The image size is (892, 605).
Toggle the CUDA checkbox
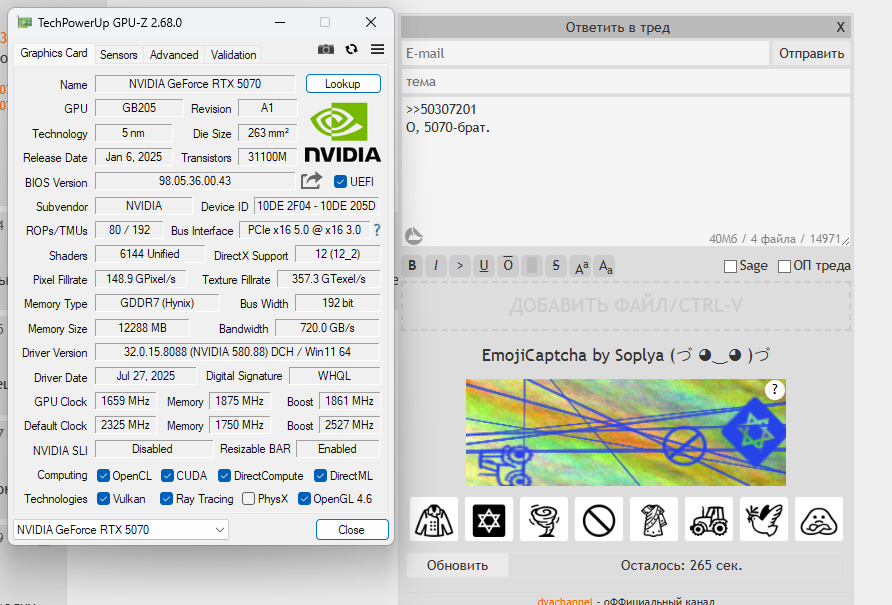[167, 475]
